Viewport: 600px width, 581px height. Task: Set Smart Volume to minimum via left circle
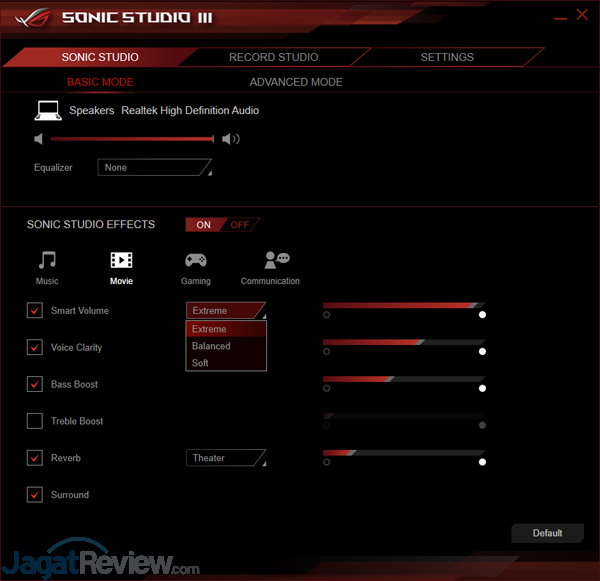[326, 315]
